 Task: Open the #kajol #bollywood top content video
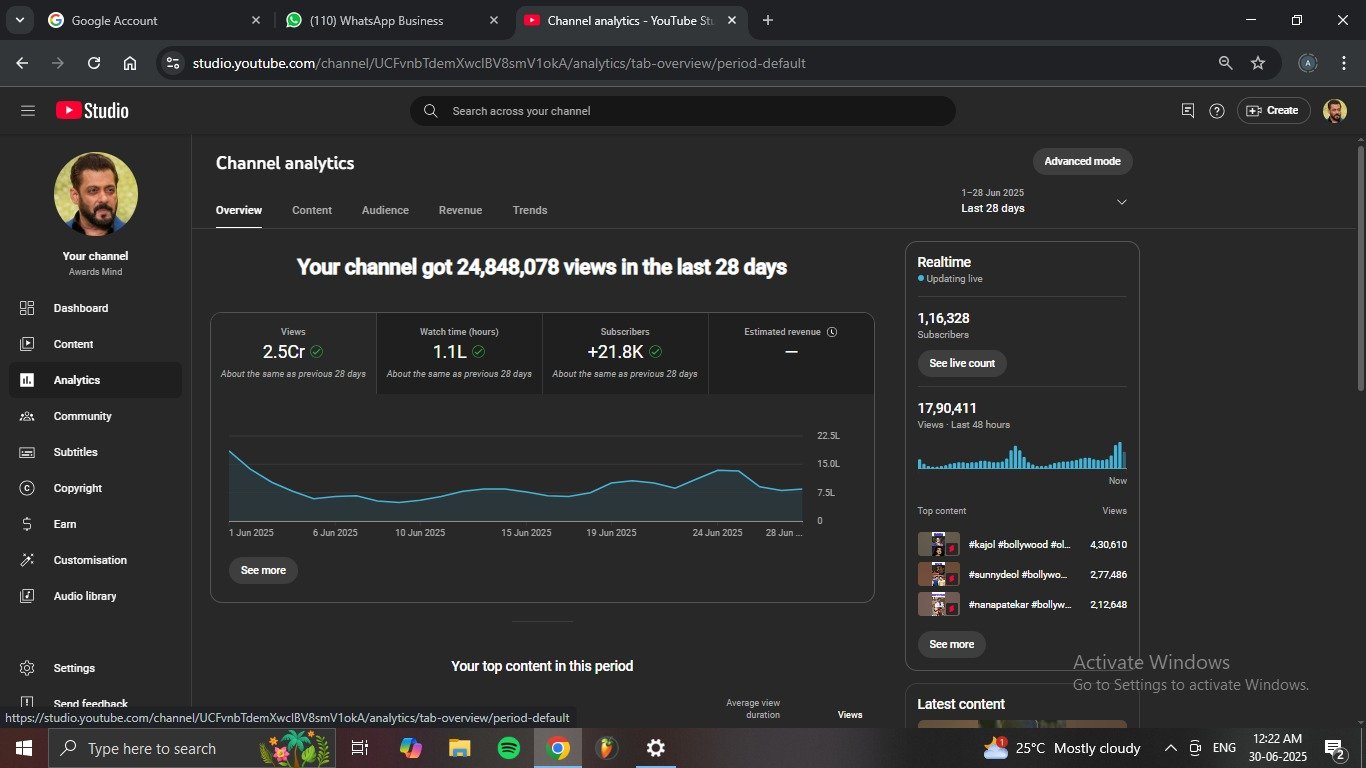pos(1022,544)
